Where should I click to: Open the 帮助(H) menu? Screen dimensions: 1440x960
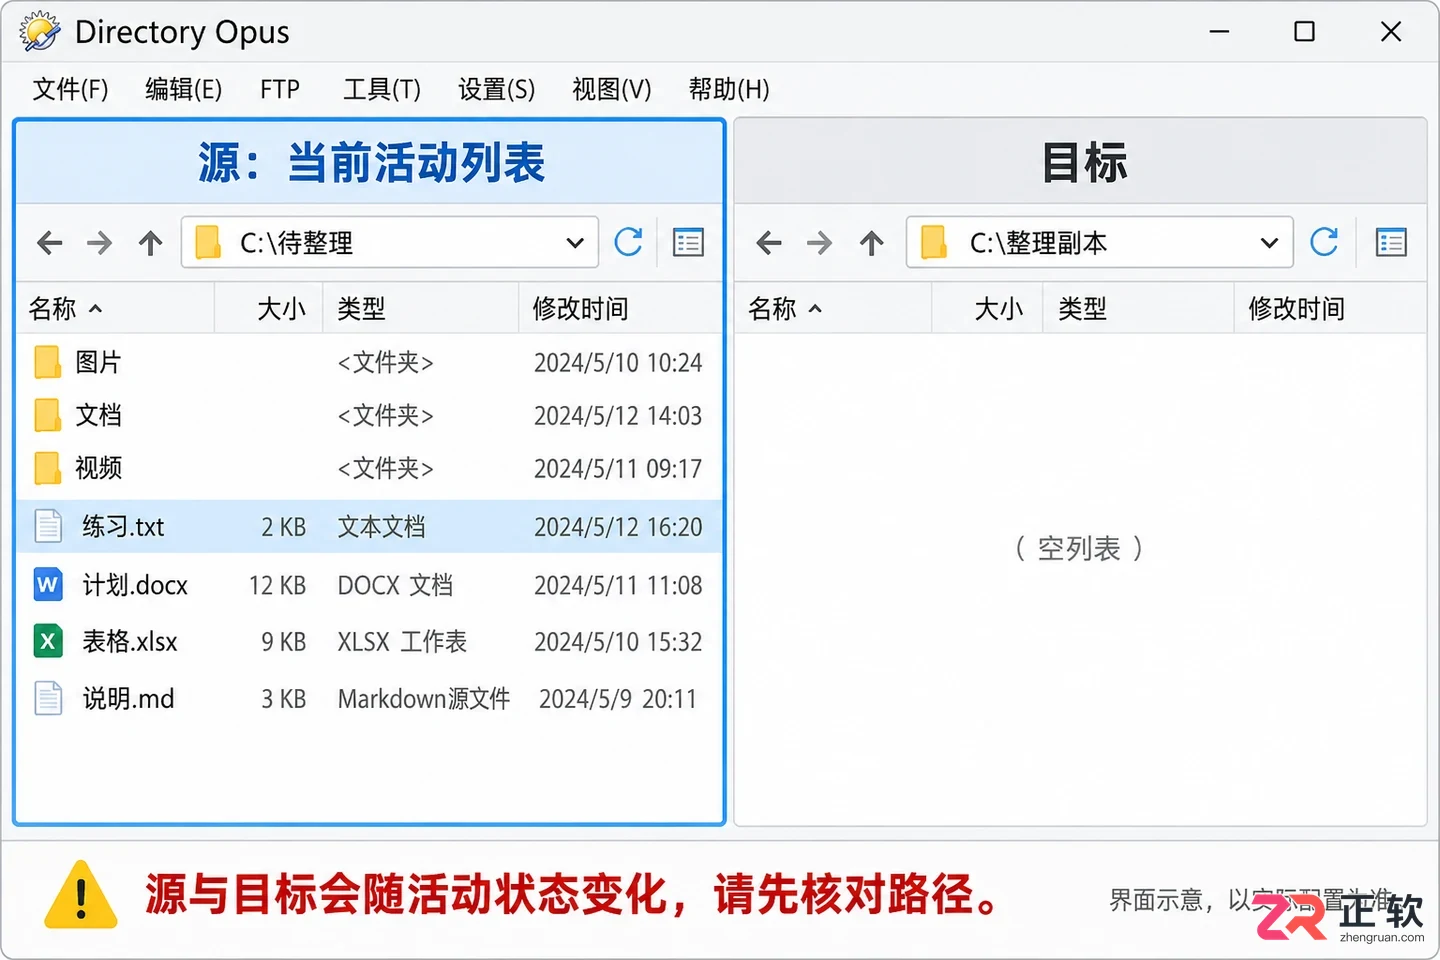[x=729, y=90]
